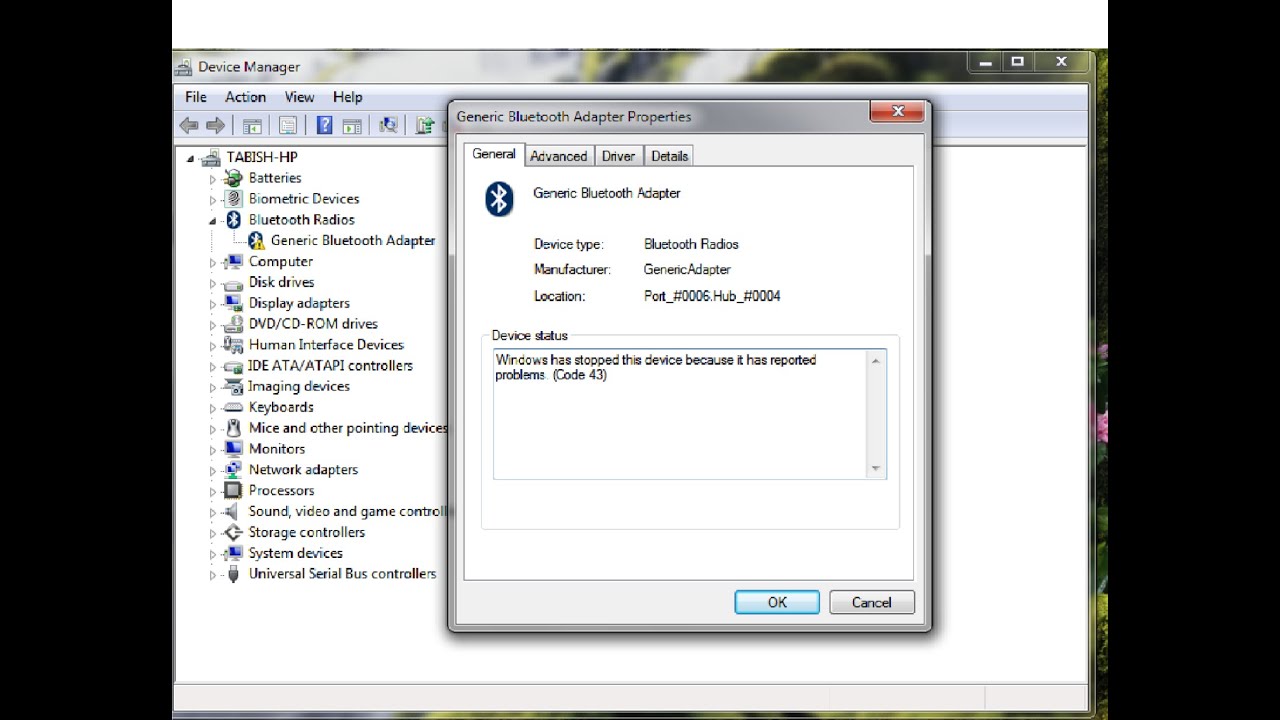Select the Generic Bluetooth Adapter tree item label

[x=353, y=240]
